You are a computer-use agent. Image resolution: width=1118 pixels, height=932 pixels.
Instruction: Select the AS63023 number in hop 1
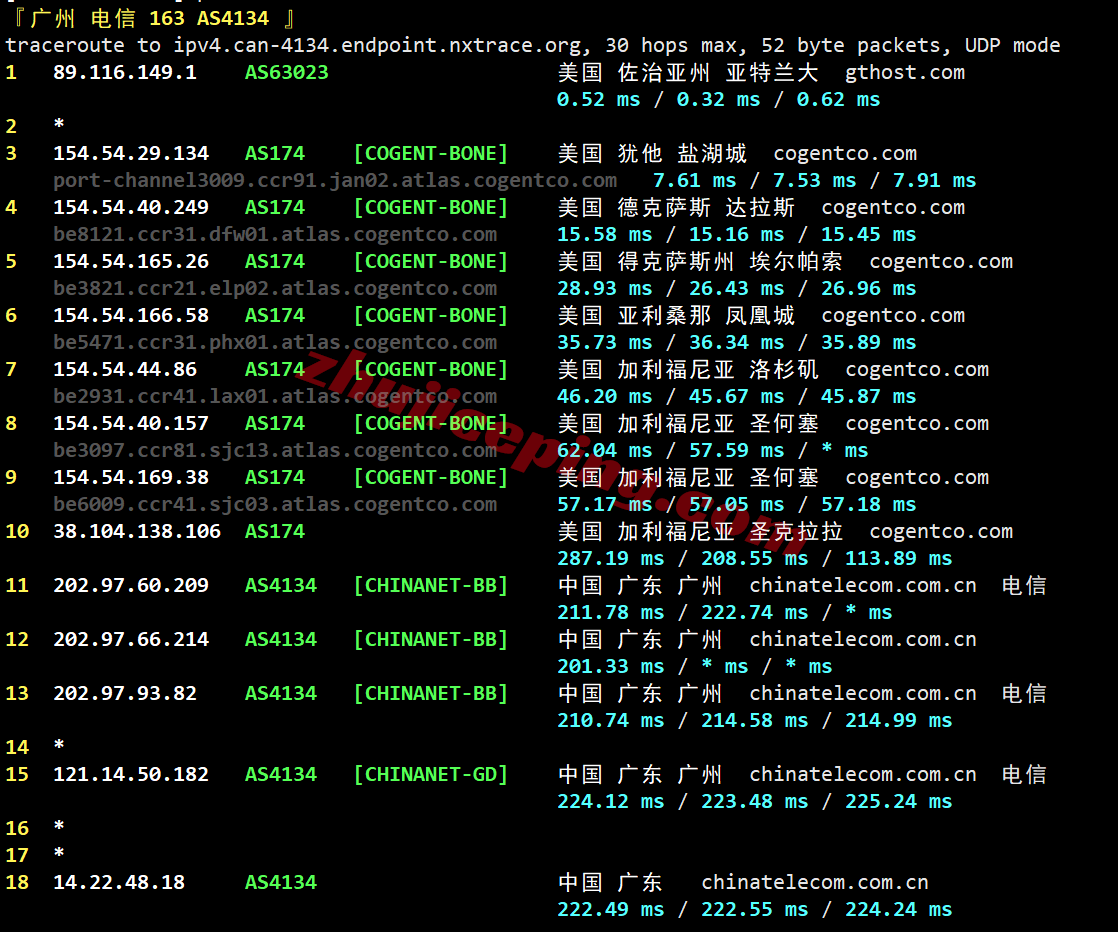[287, 73]
